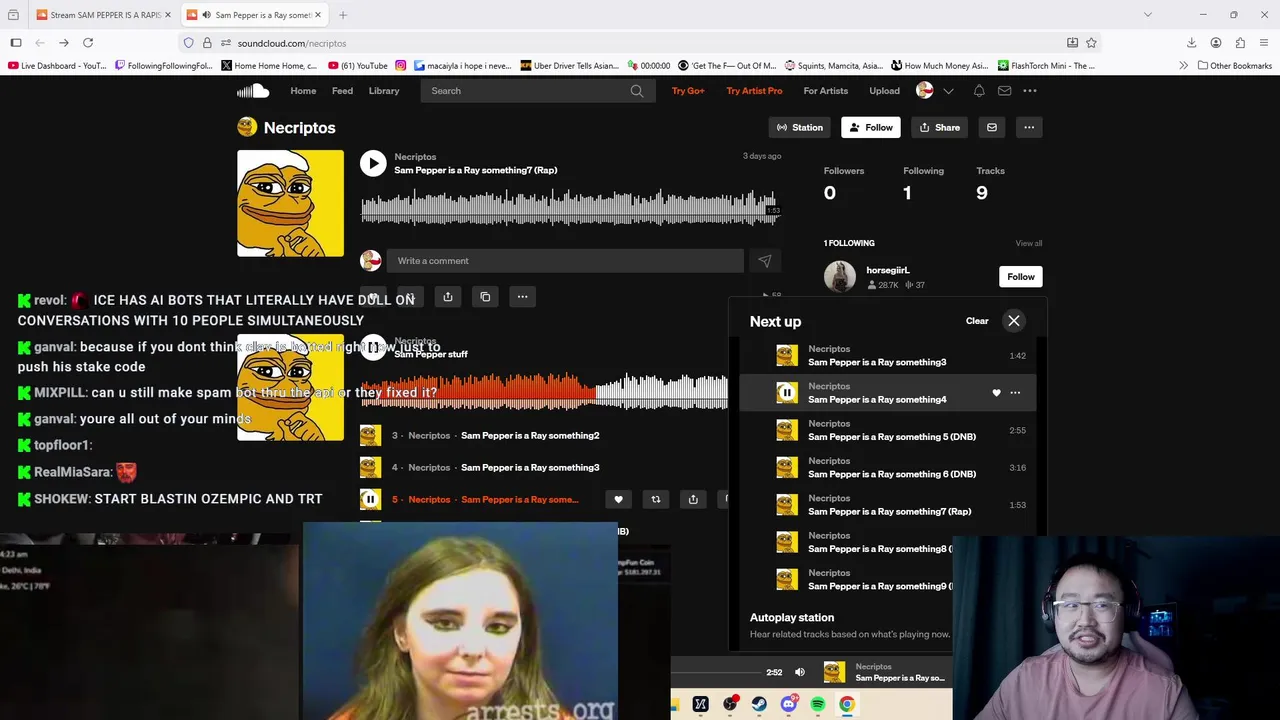Image resolution: width=1280 pixels, height=720 pixels.
Task: Open the FlashTorch Mini bookmark
Action: pyautogui.click(x=1046, y=66)
